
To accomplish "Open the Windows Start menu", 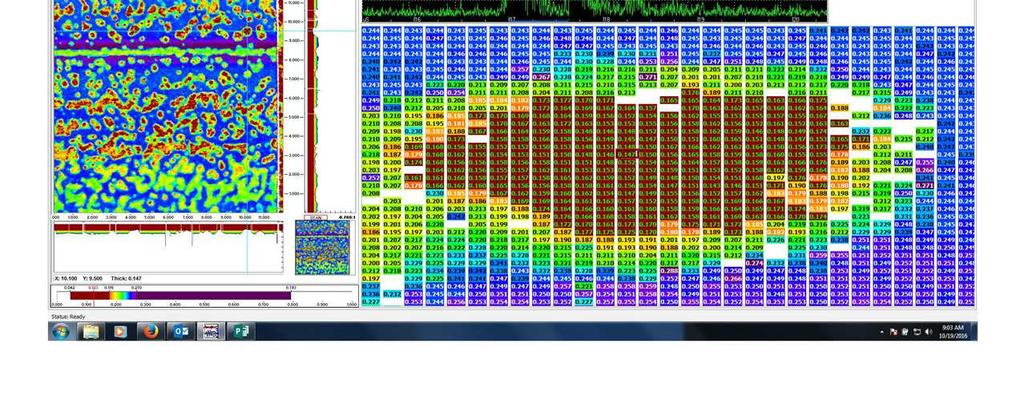I will pyautogui.click(x=61, y=331).
